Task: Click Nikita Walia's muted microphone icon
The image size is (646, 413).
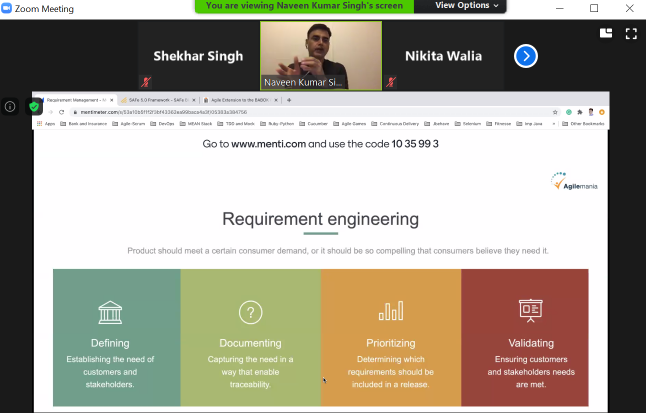Action: click(391, 82)
